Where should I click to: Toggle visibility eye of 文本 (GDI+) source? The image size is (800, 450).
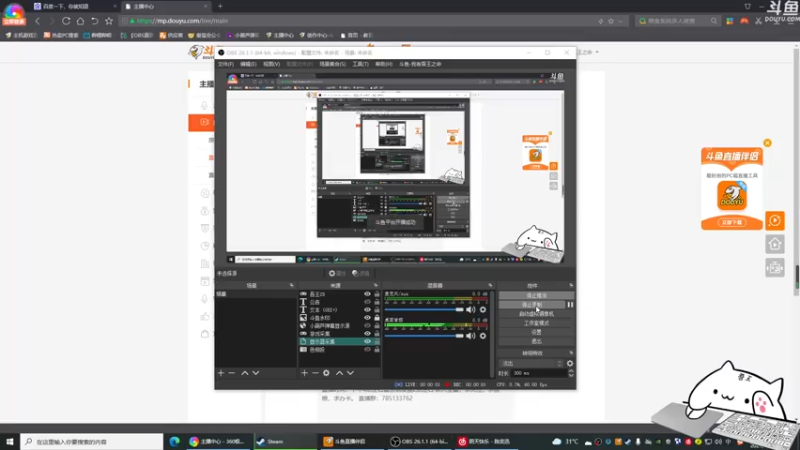click(x=367, y=310)
